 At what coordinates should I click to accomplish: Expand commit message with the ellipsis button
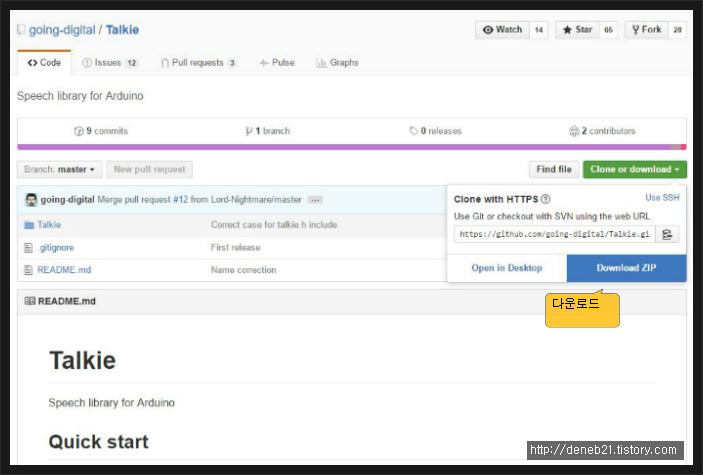tap(315, 200)
